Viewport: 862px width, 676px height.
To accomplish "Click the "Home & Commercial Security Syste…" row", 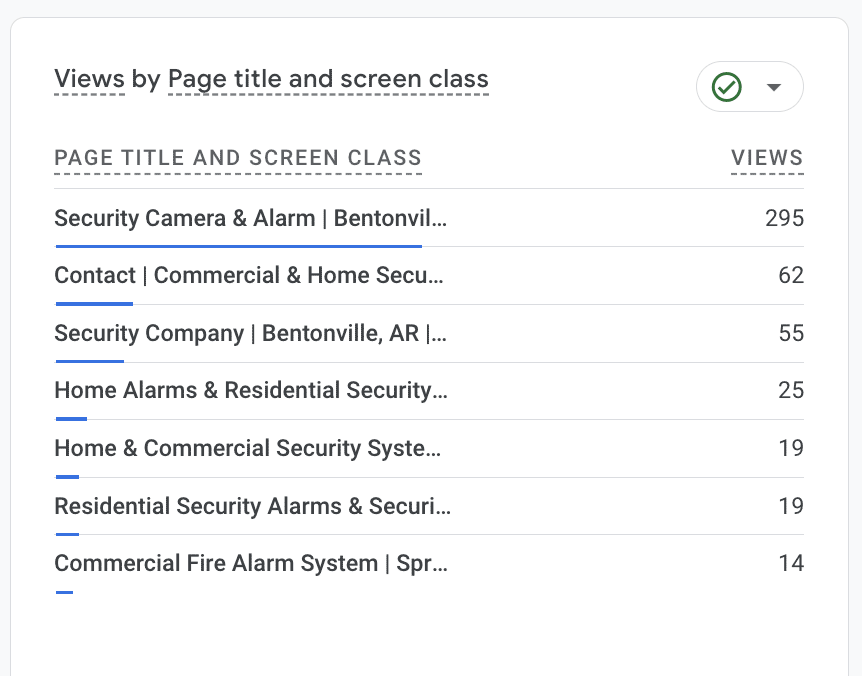I will point(247,448).
